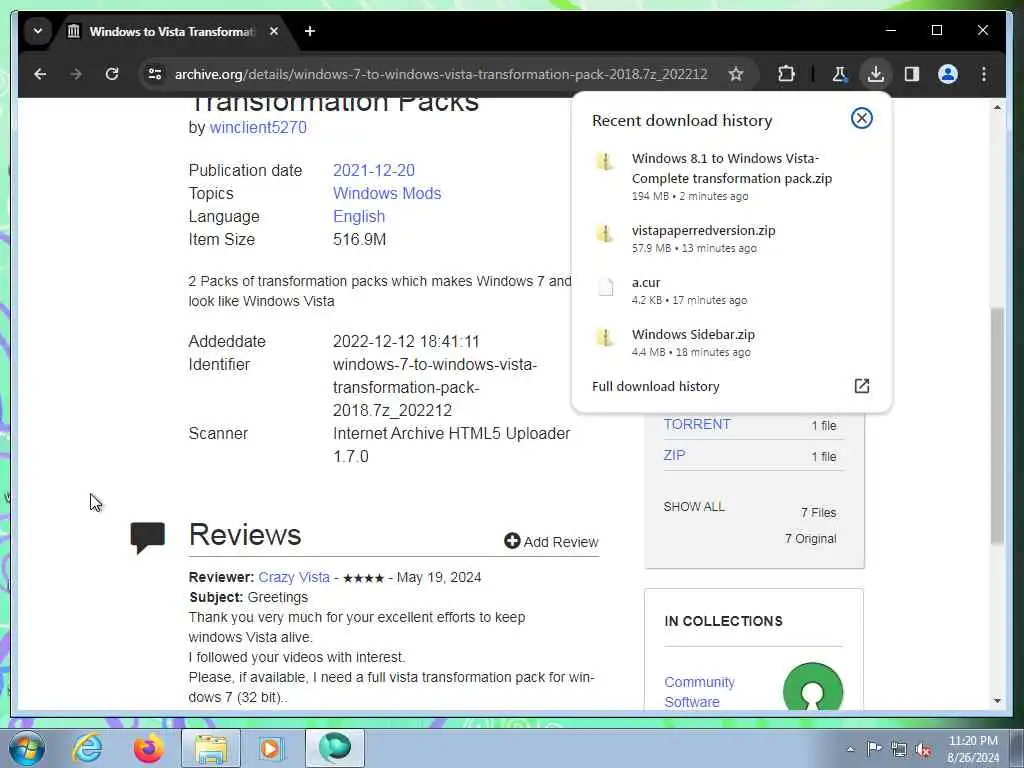Click the 7 Original files link

810,539
